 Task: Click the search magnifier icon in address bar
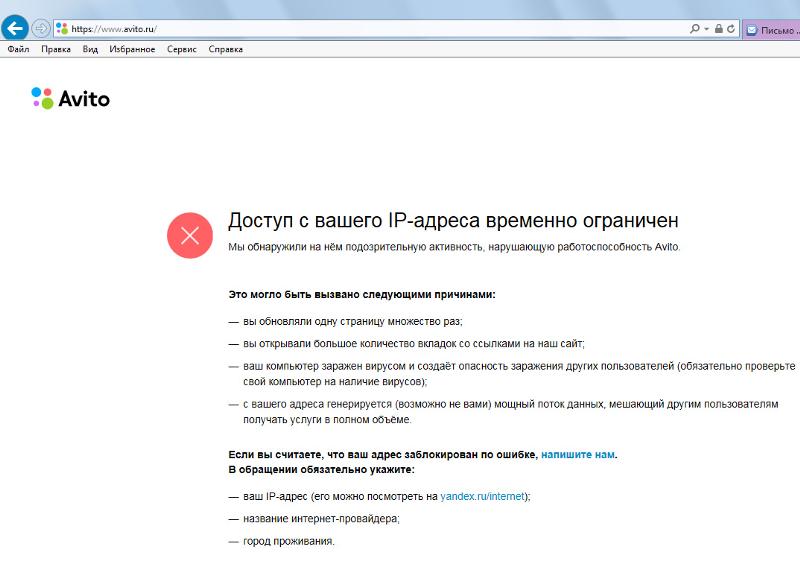(694, 29)
